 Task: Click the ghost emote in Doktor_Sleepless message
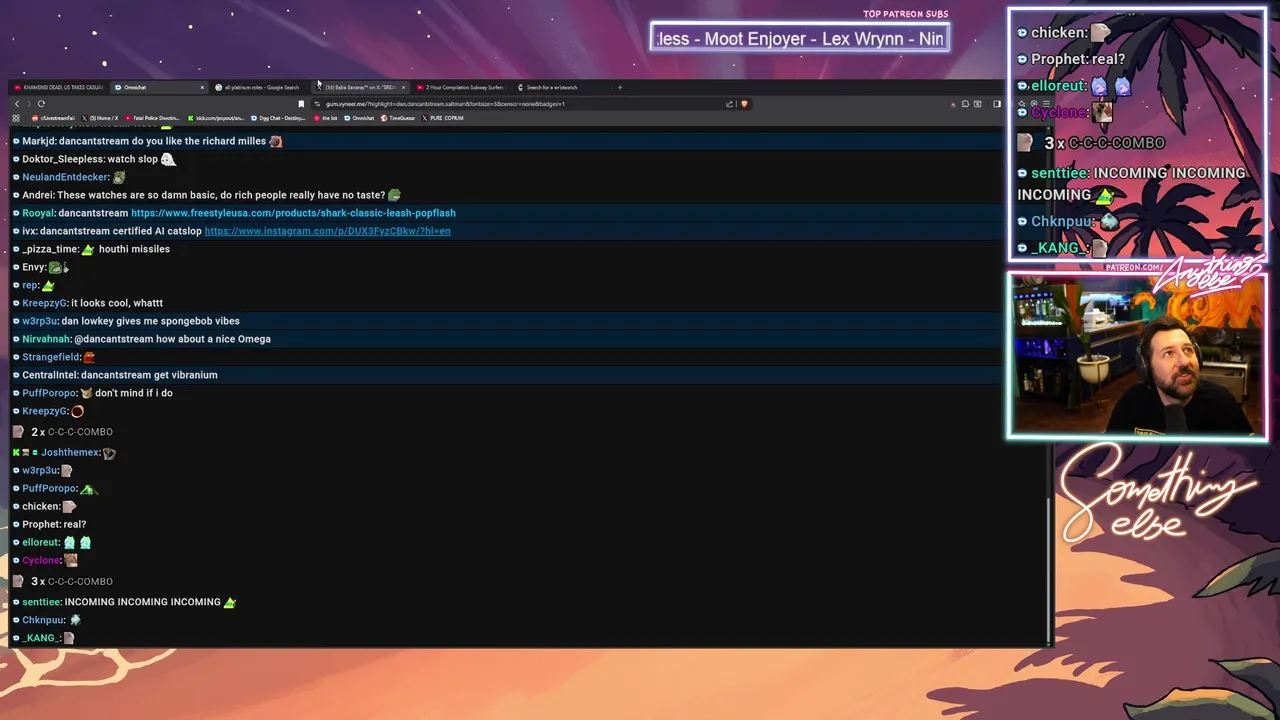pos(168,159)
